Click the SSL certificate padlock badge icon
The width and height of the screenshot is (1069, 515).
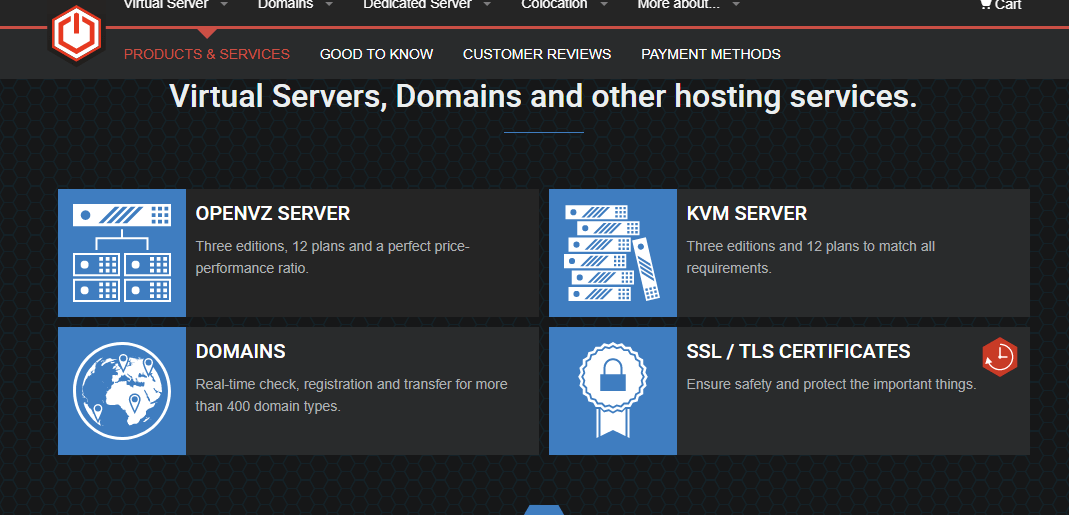[613, 391]
